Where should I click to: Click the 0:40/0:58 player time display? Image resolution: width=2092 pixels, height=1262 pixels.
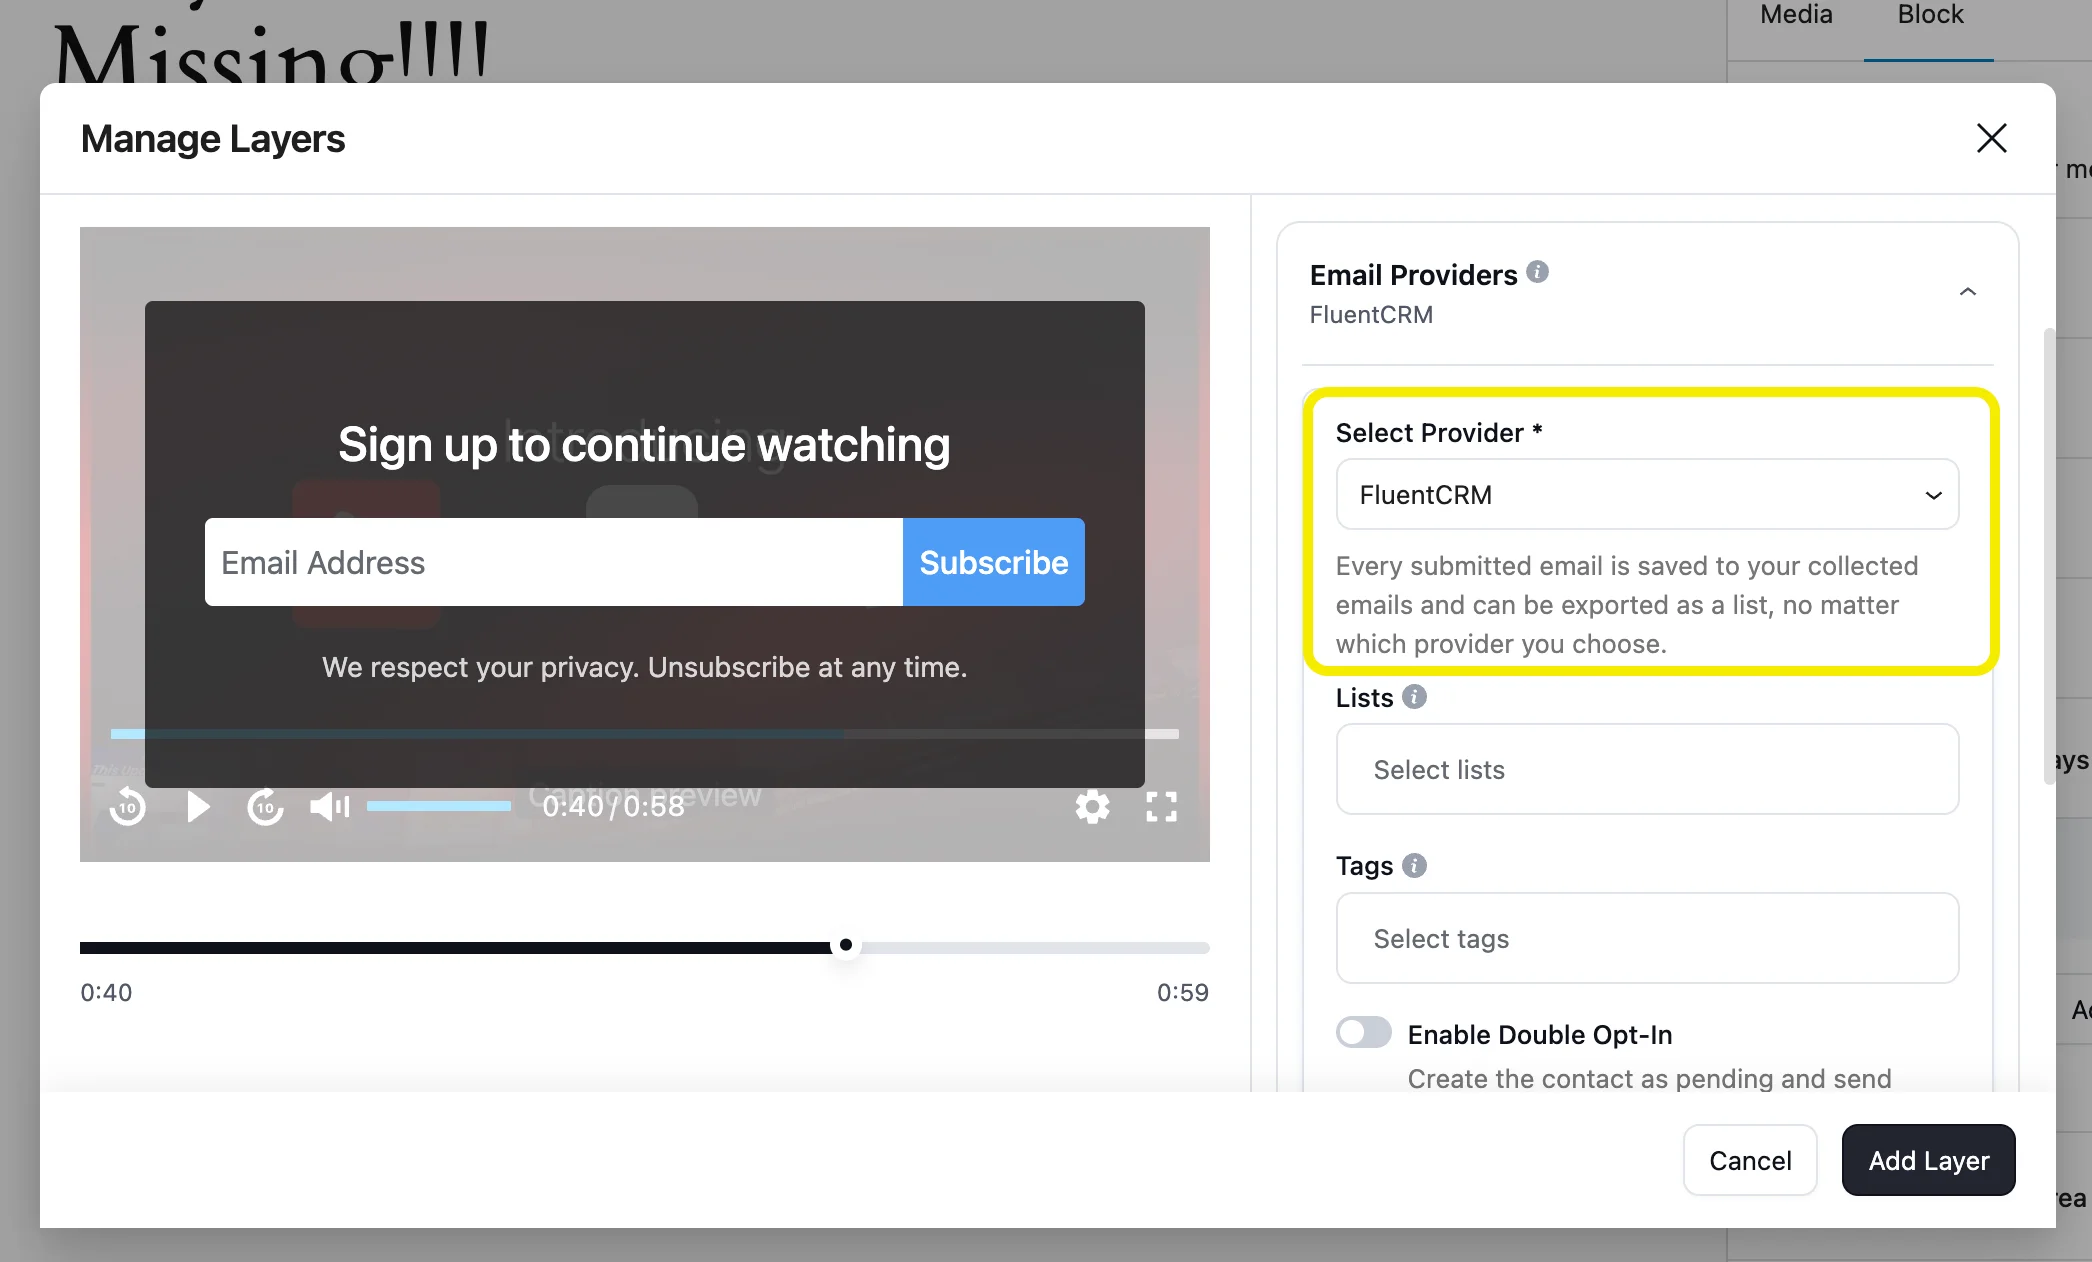613,806
